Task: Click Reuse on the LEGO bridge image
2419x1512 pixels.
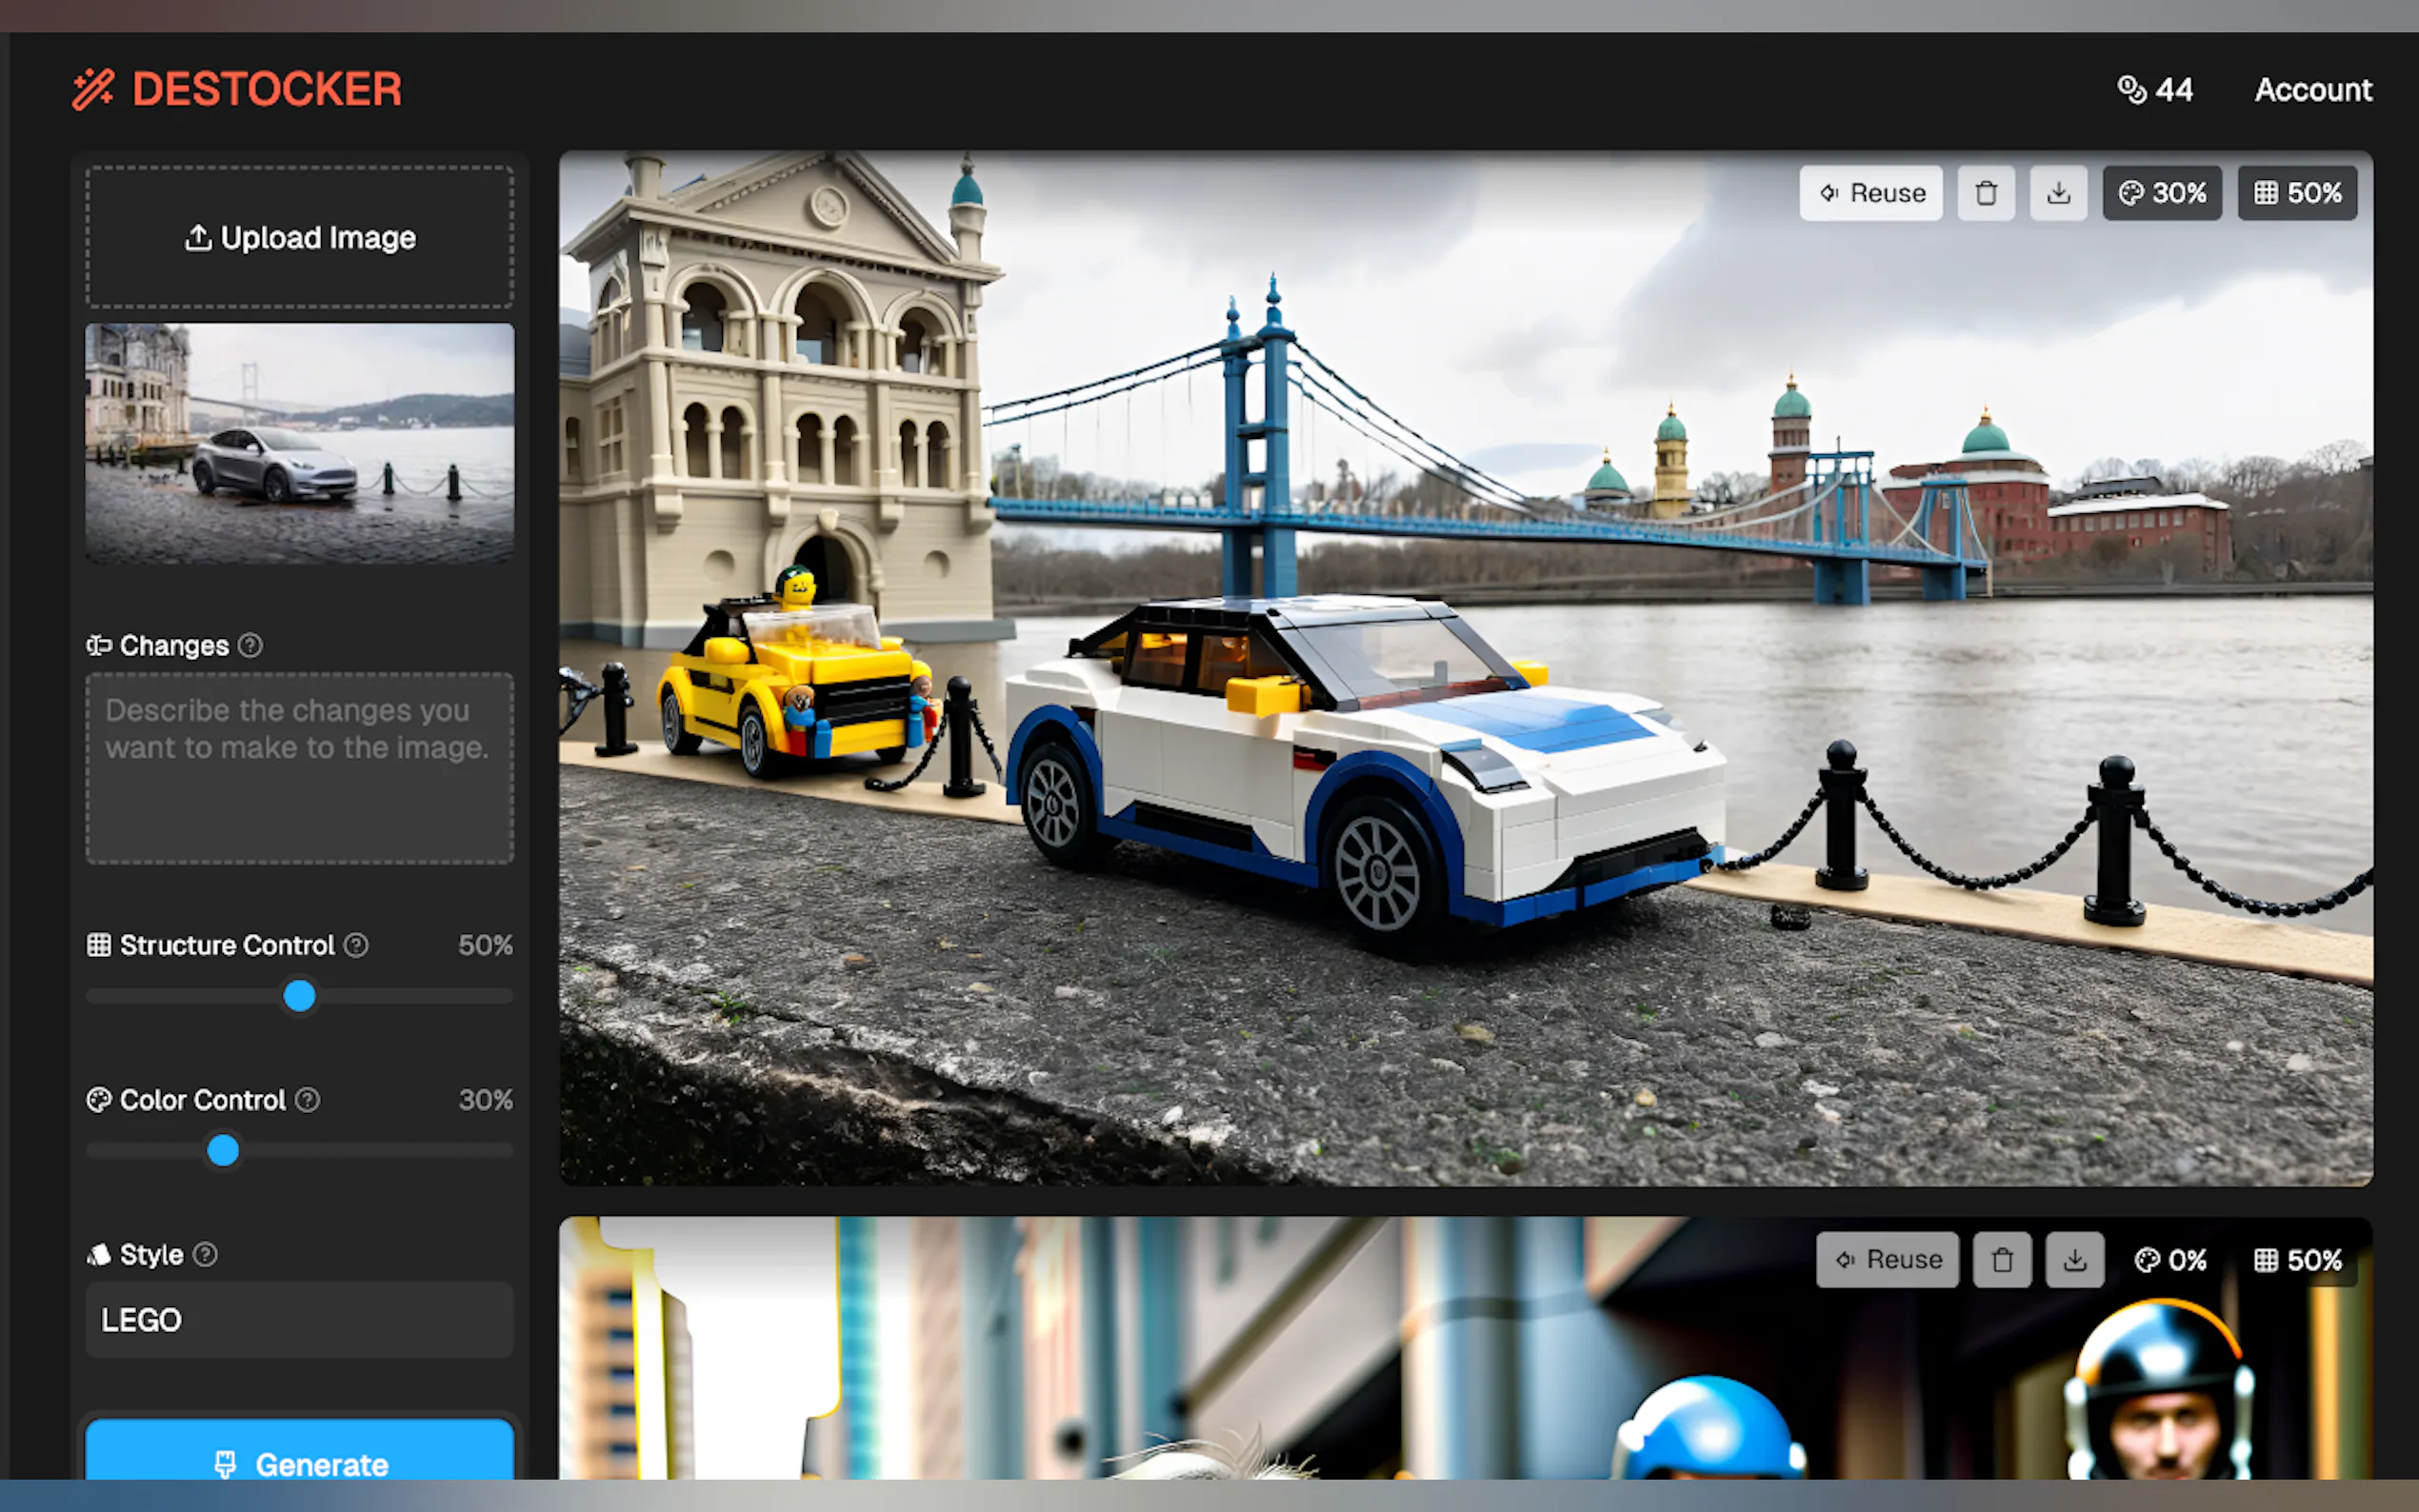Action: point(1871,192)
